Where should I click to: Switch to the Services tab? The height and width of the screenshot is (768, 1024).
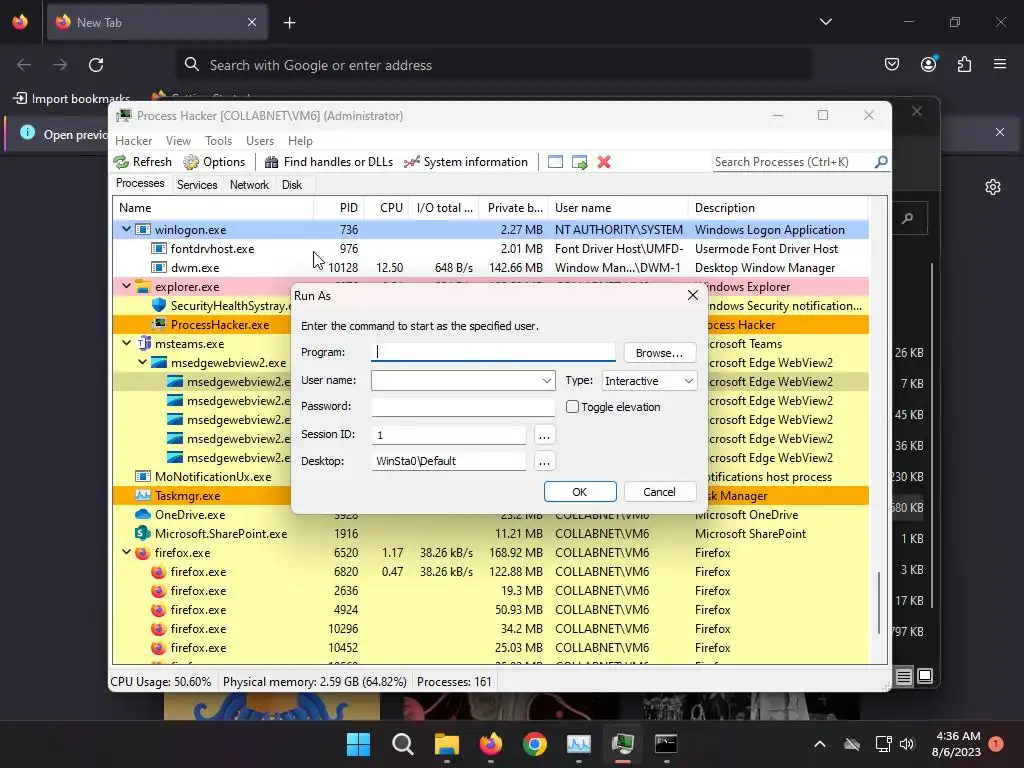click(197, 185)
